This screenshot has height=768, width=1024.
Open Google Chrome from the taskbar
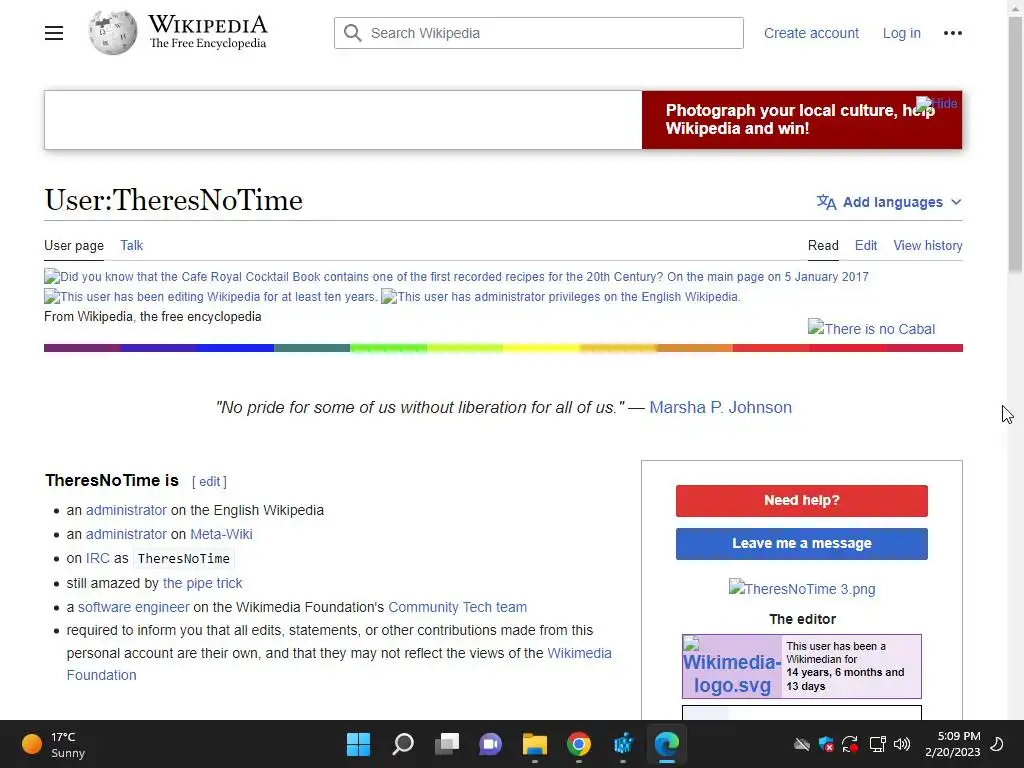click(579, 744)
